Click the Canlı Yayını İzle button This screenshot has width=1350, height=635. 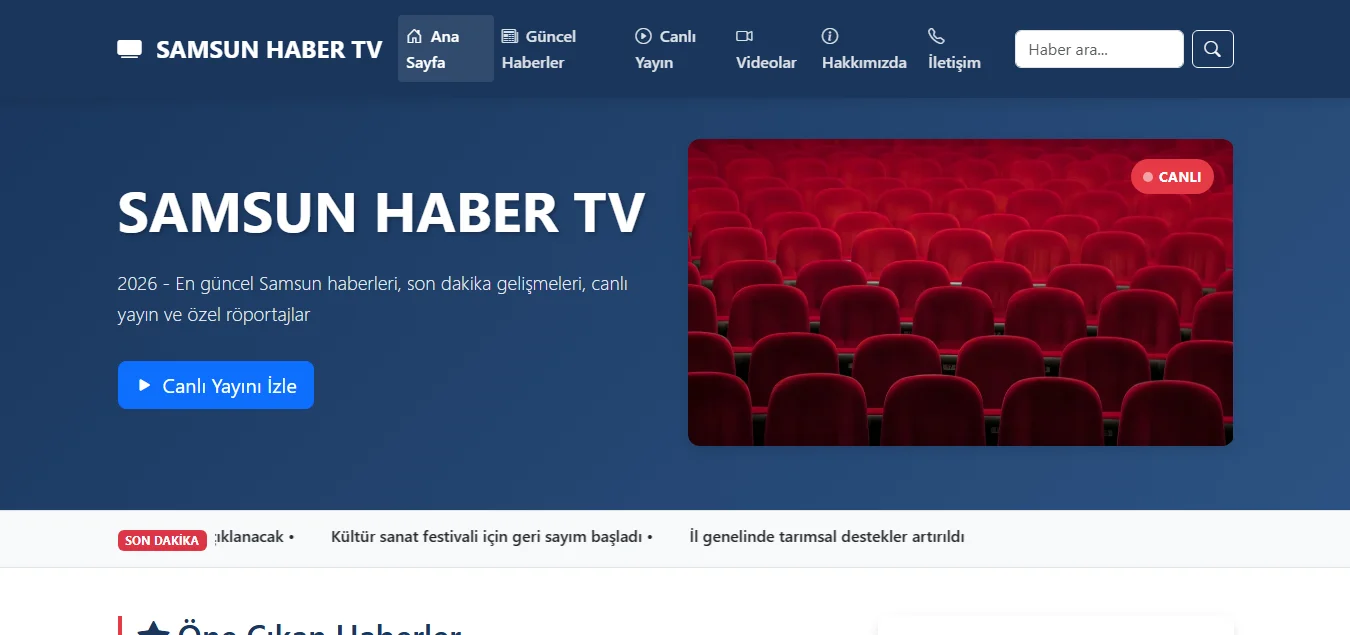[x=215, y=384]
